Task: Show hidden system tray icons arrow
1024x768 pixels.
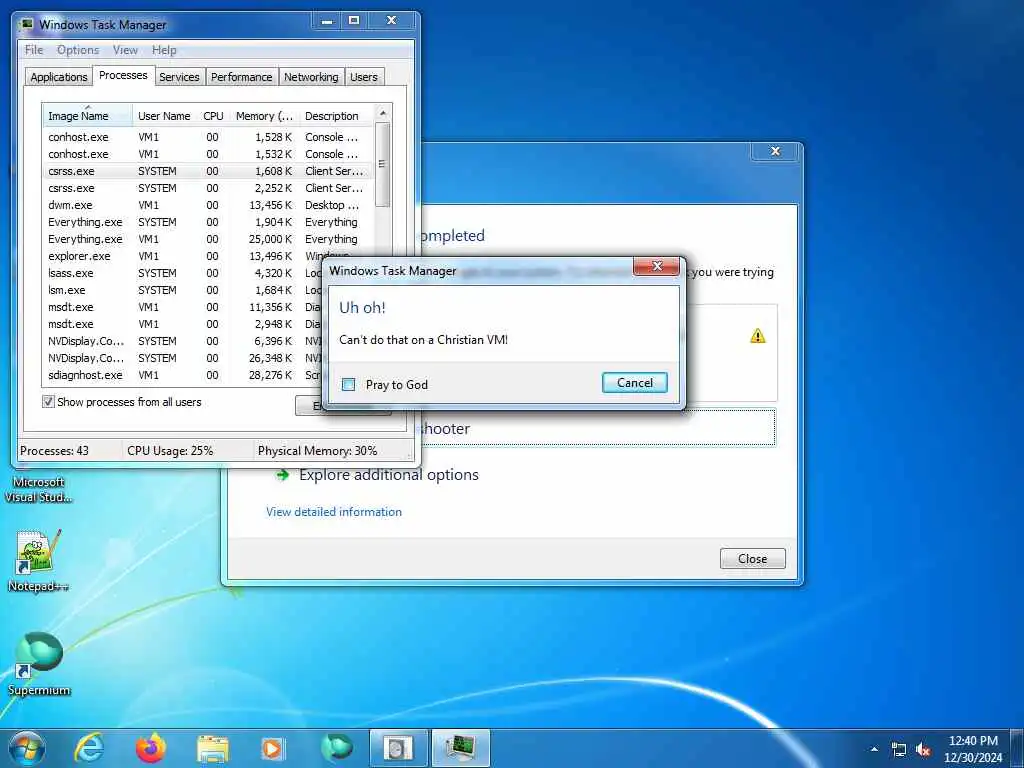Action: coord(874,749)
